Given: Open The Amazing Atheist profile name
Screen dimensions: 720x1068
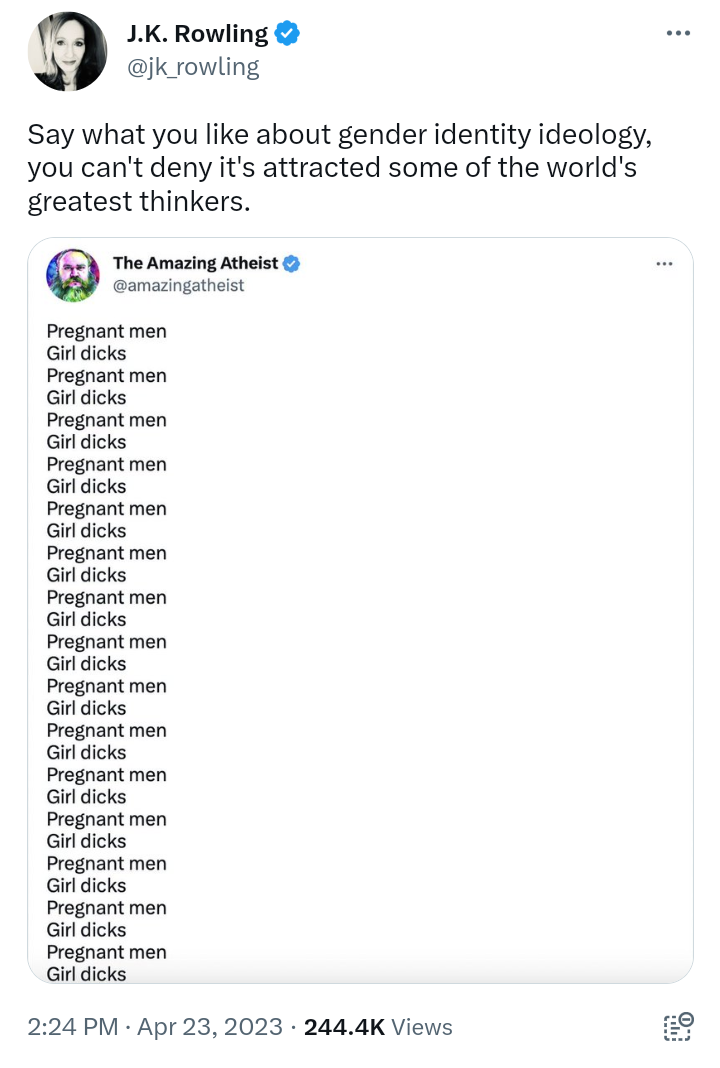Looking at the screenshot, I should tap(195, 264).
